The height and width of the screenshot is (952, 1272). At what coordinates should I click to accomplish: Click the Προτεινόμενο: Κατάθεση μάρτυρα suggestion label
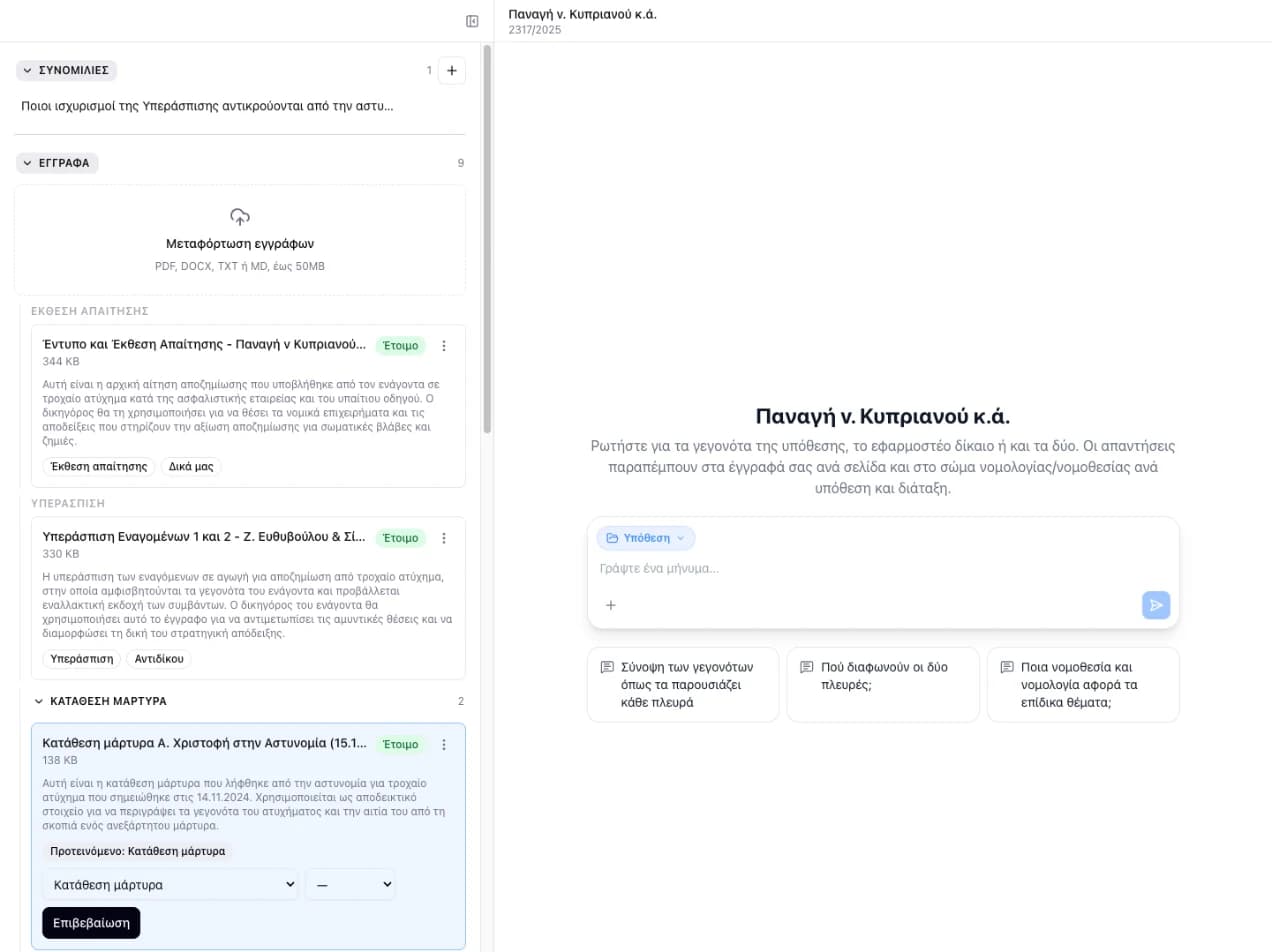click(138, 852)
